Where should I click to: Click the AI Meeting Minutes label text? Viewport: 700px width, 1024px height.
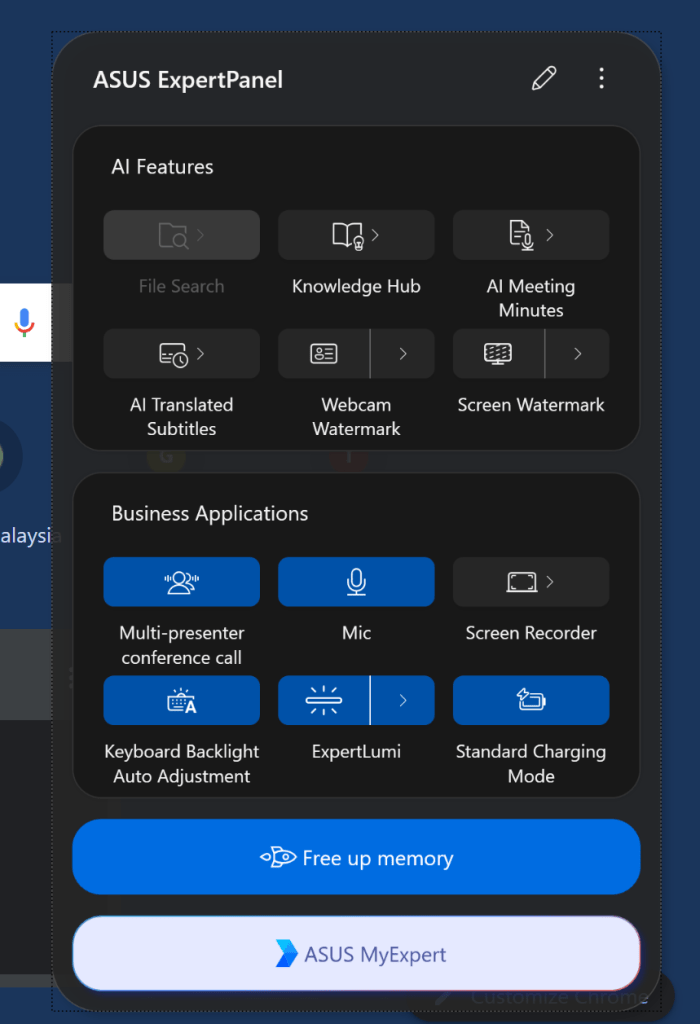click(531, 298)
